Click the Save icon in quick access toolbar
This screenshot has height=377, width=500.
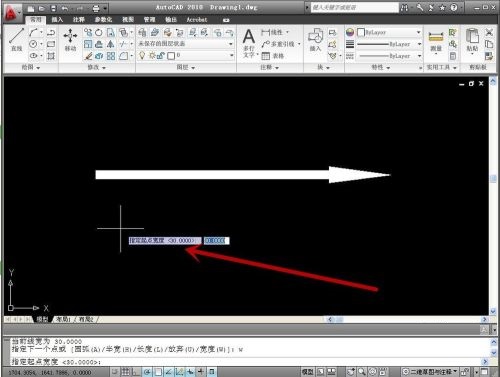54,9
